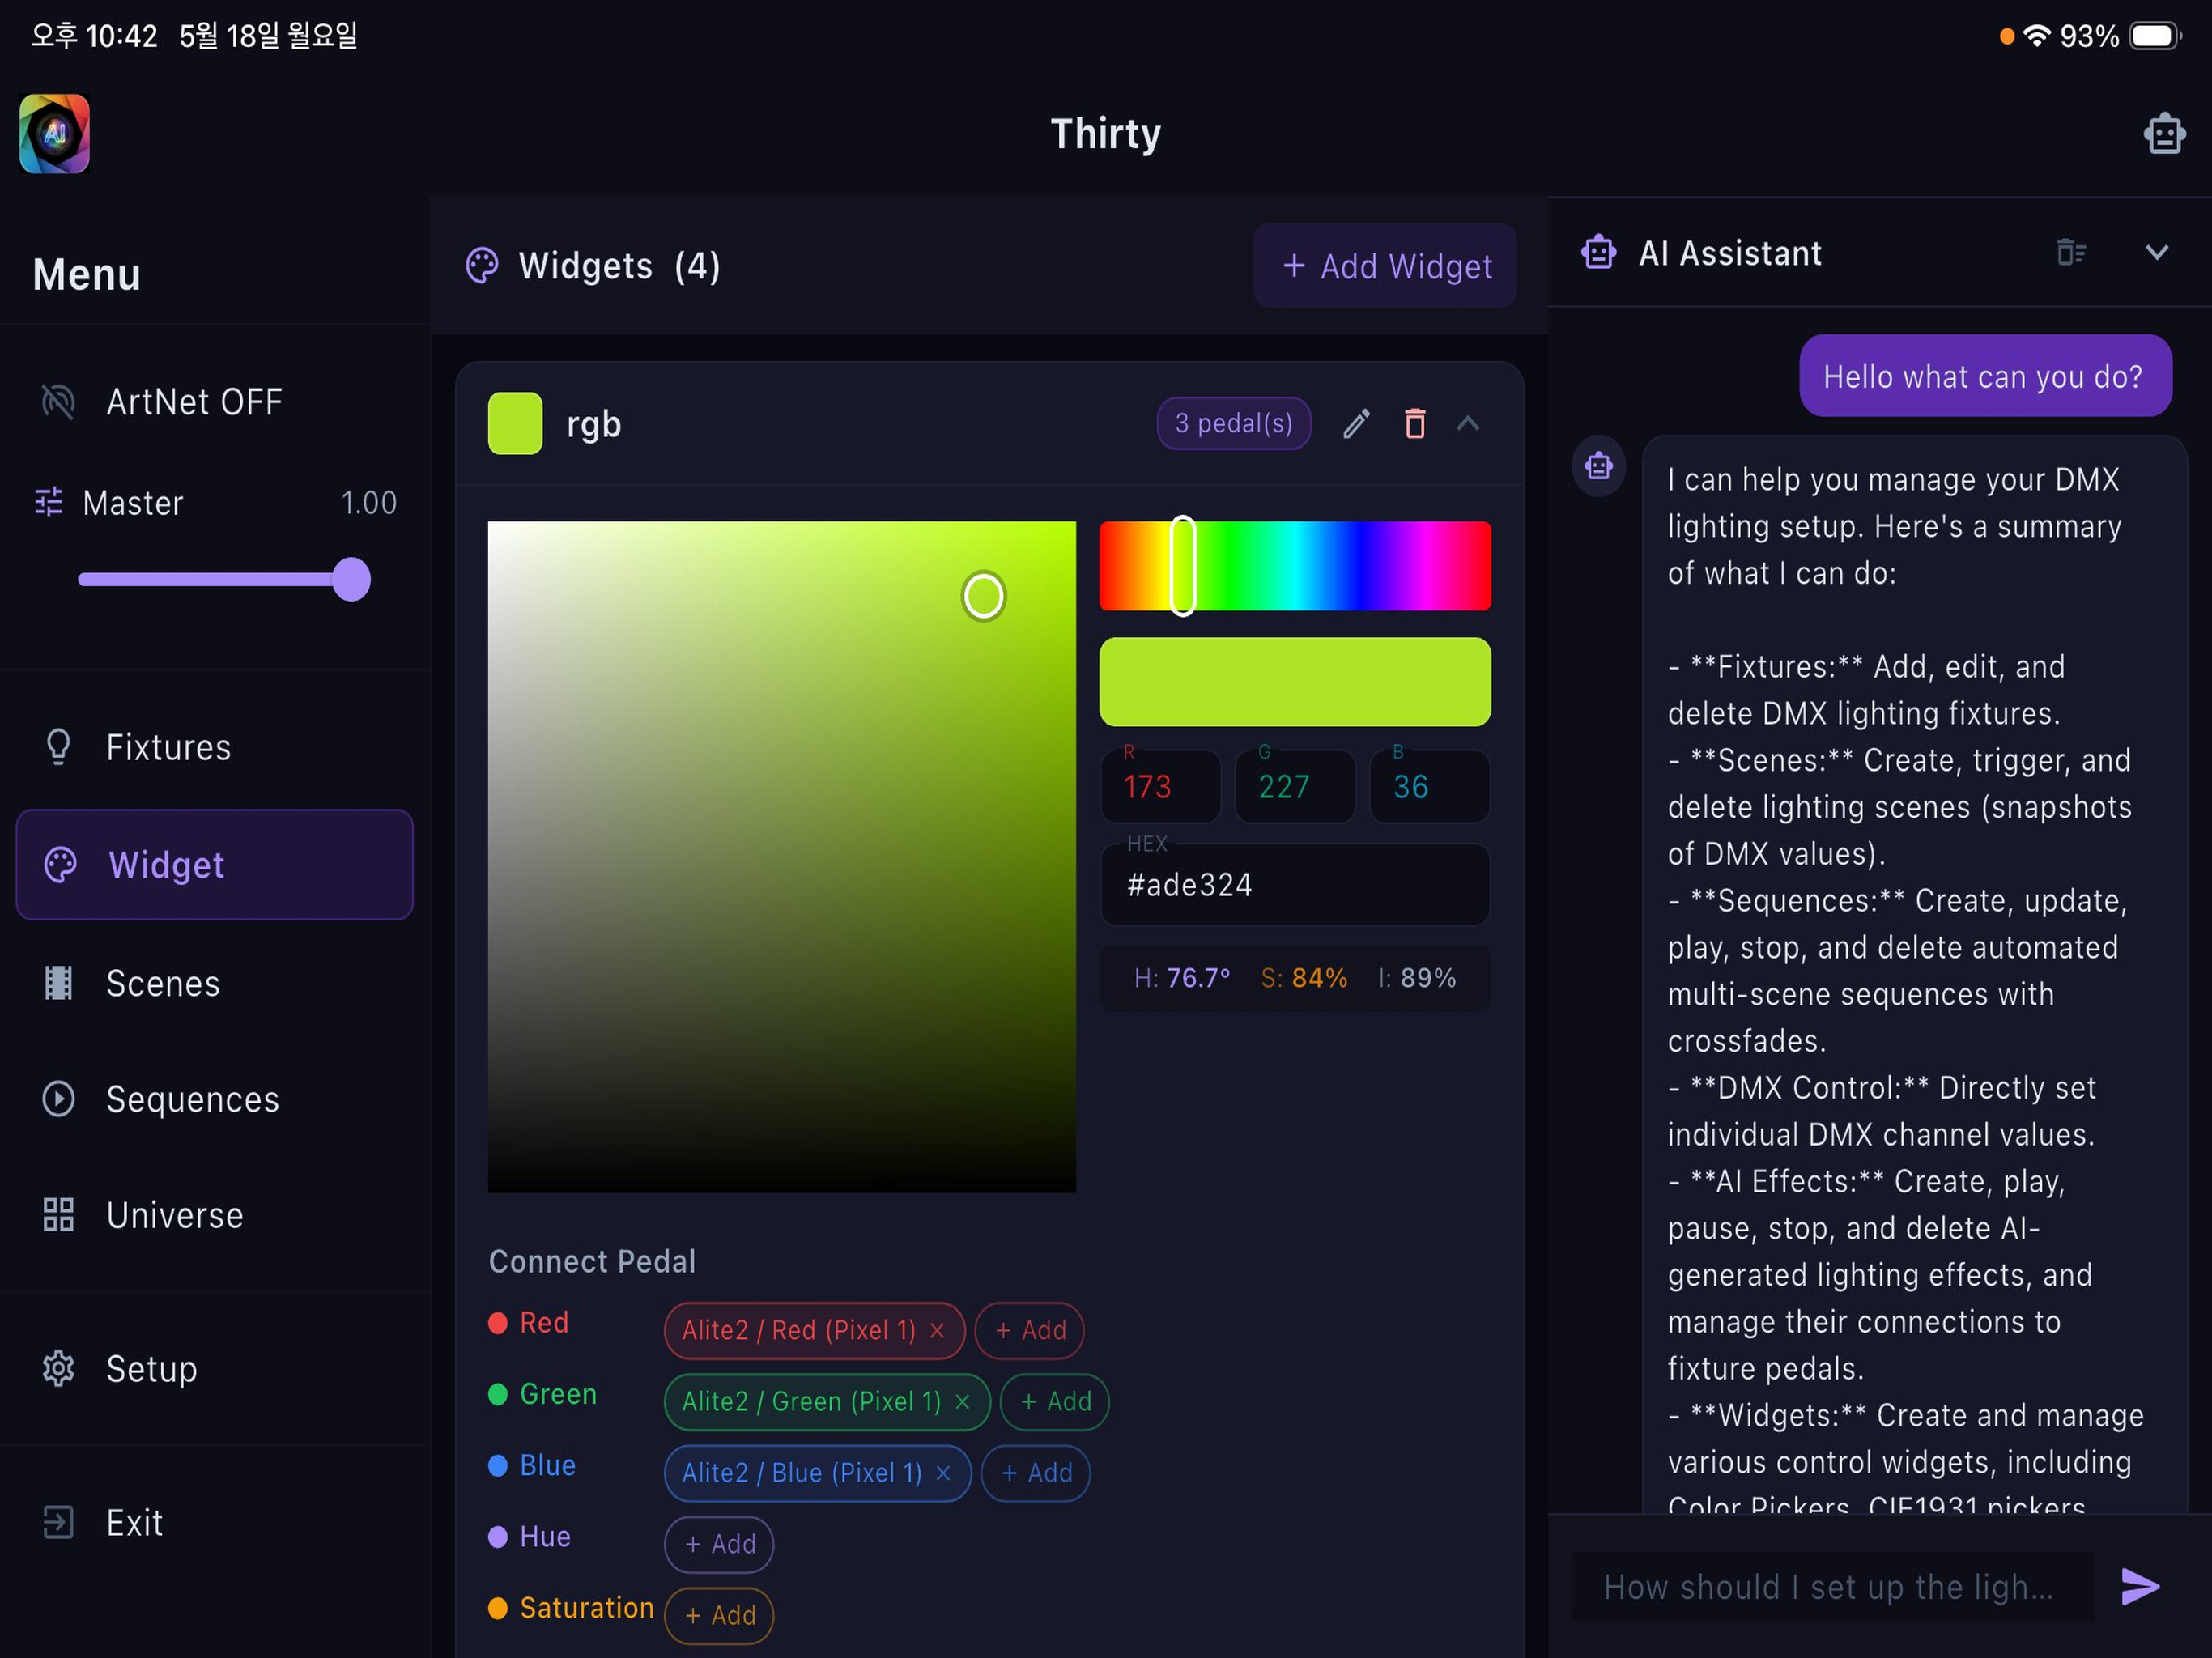
Task: Add a pedal to Hue channel
Action: [x=719, y=1544]
